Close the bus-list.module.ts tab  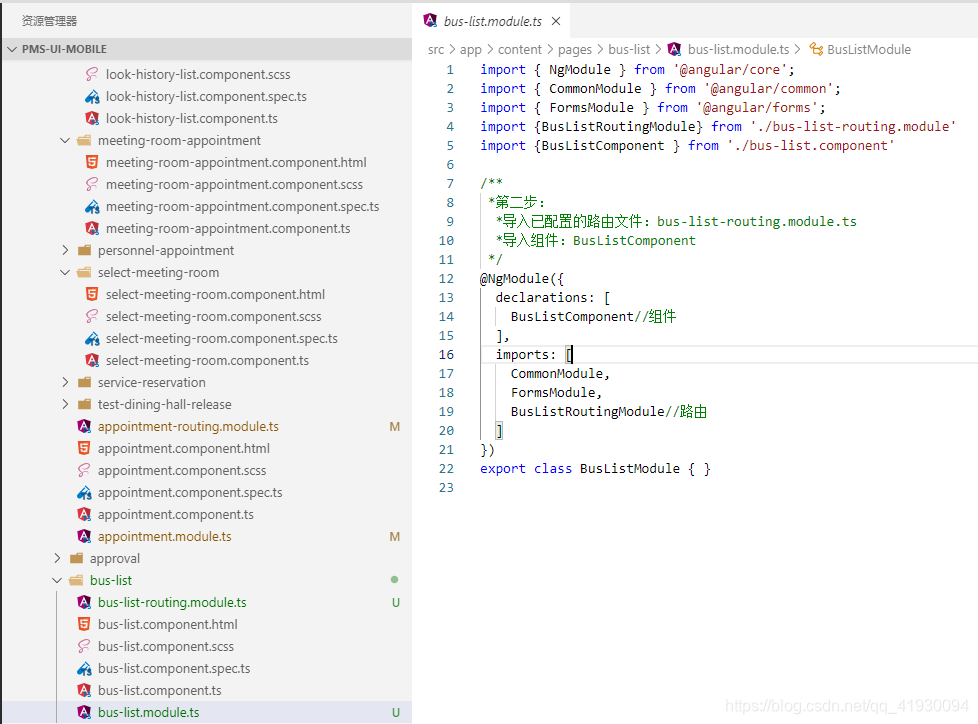click(x=556, y=21)
